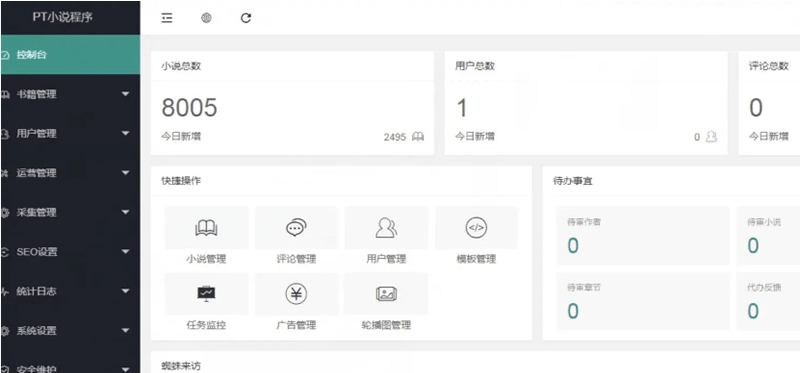Open 评论管理 chat bubble shortcut
The image size is (800, 373).
[296, 228]
